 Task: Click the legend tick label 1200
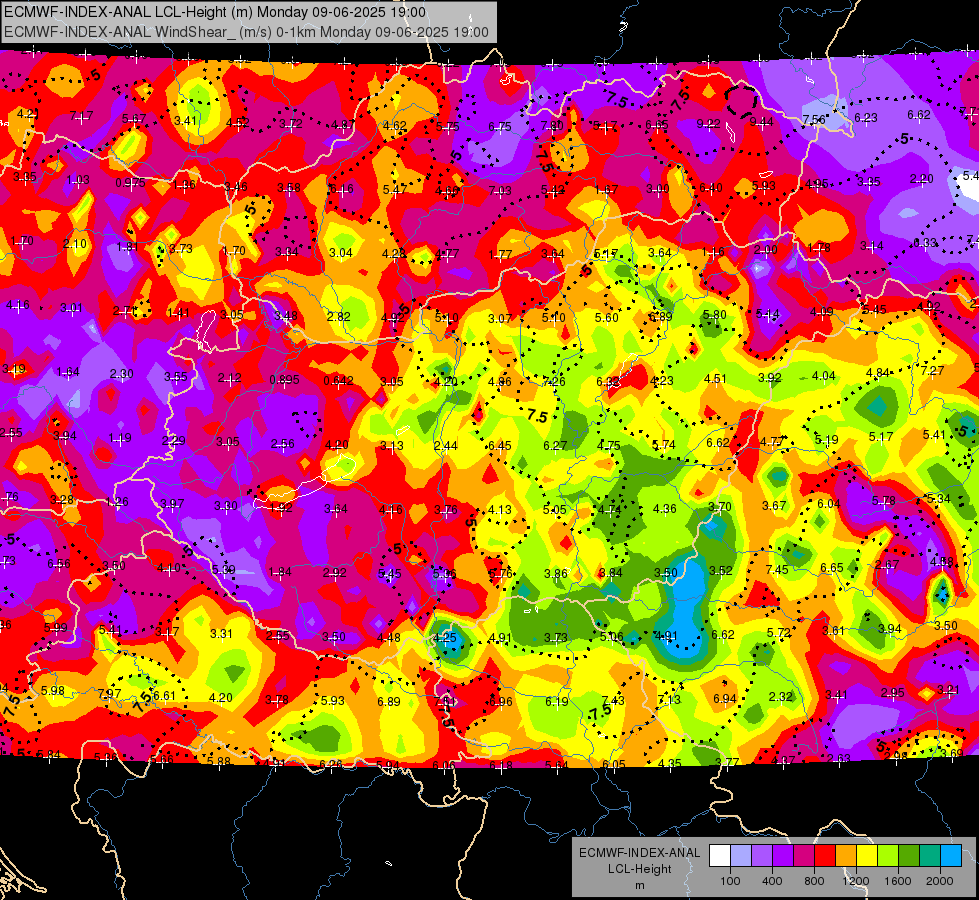tap(856, 881)
